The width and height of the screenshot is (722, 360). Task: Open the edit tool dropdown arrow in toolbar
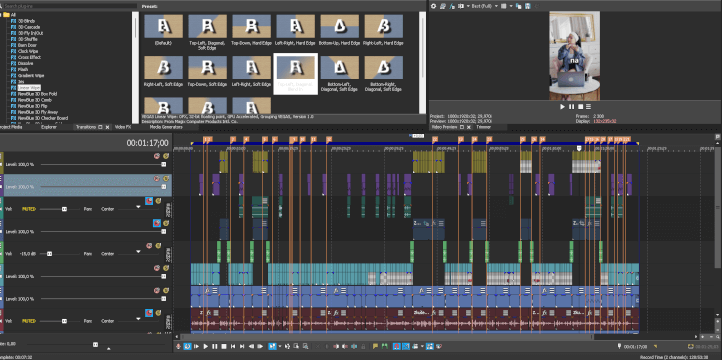[x=280, y=346]
